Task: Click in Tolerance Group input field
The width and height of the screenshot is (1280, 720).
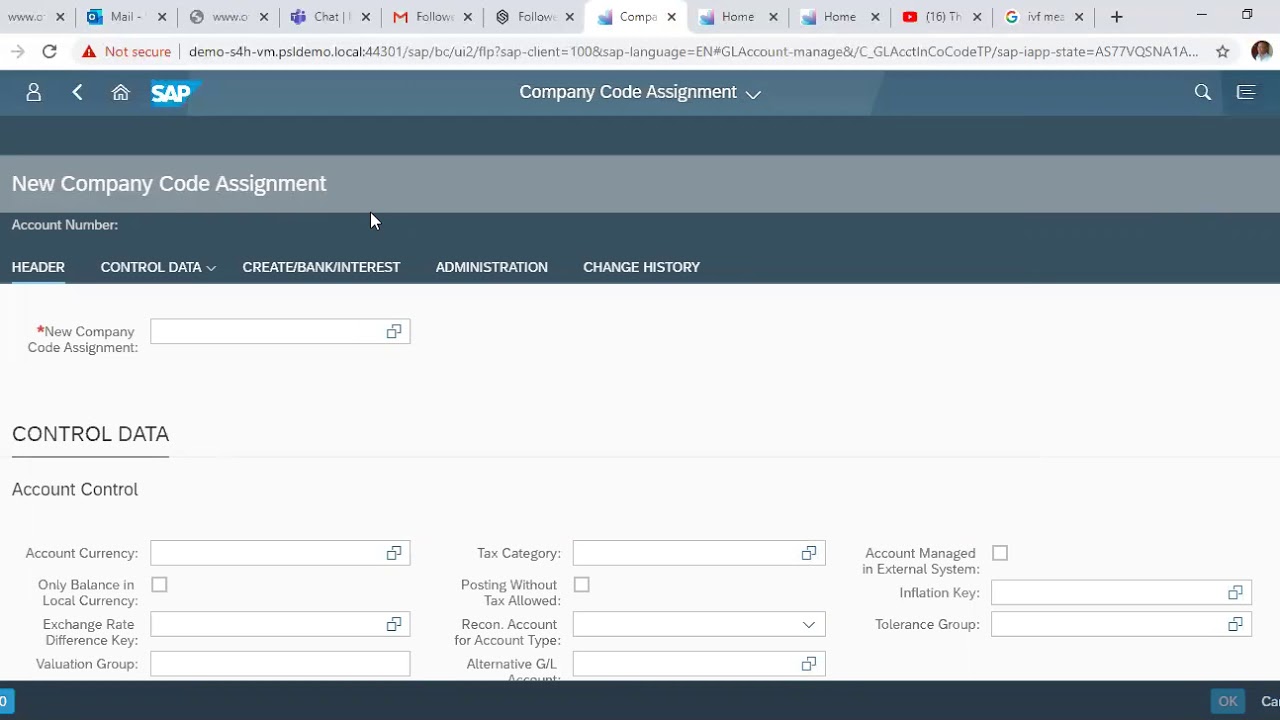Action: pos(1121,624)
